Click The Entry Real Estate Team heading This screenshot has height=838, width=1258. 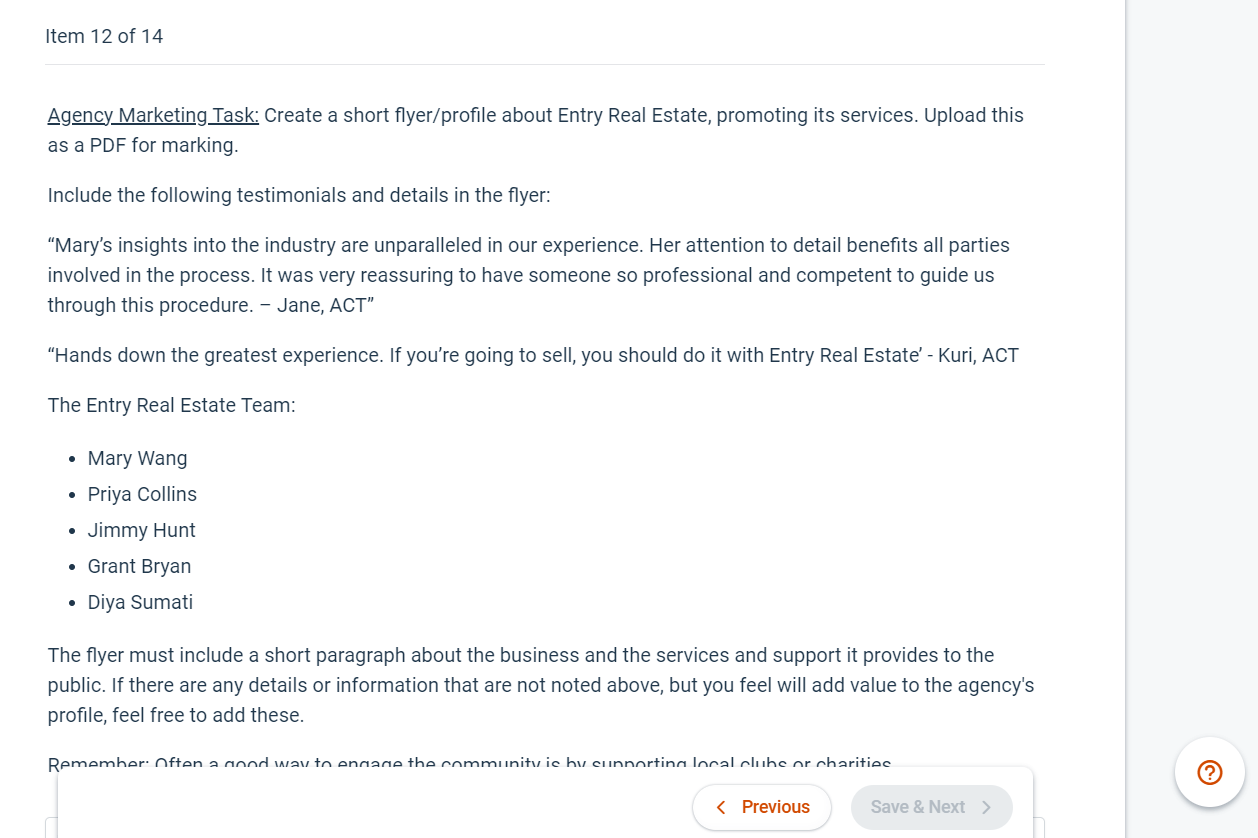(x=172, y=405)
